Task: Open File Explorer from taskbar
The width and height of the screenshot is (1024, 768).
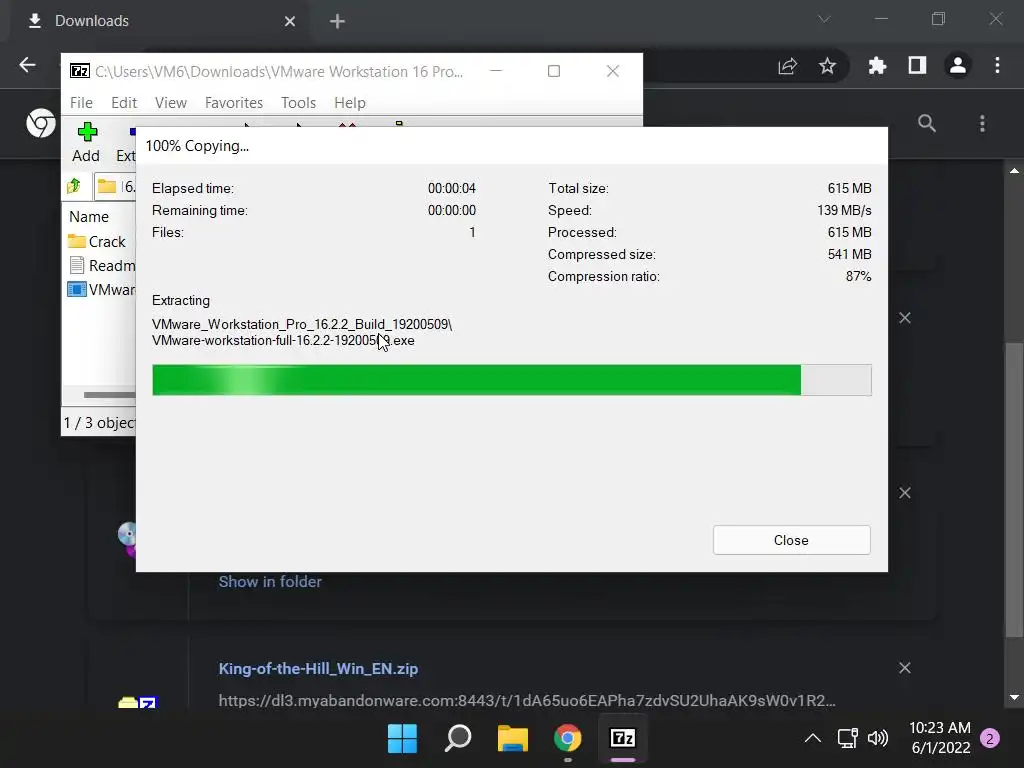Action: 513,739
